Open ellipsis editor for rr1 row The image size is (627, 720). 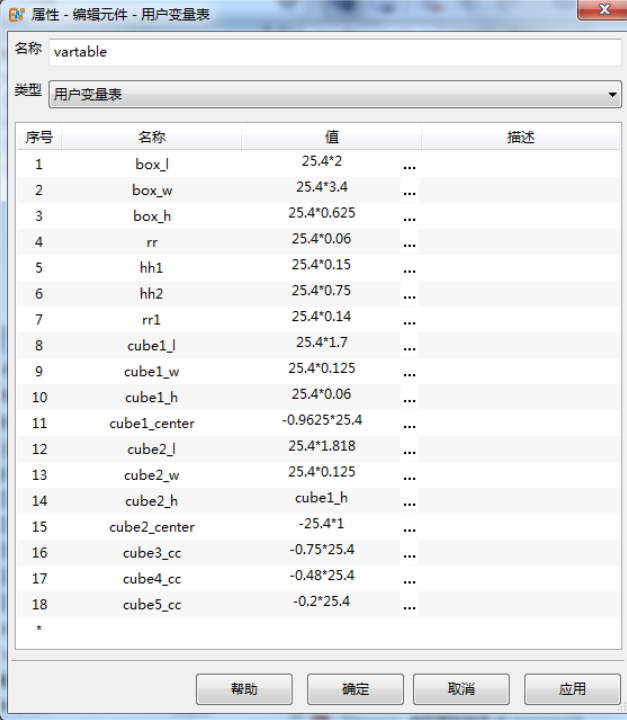(409, 320)
